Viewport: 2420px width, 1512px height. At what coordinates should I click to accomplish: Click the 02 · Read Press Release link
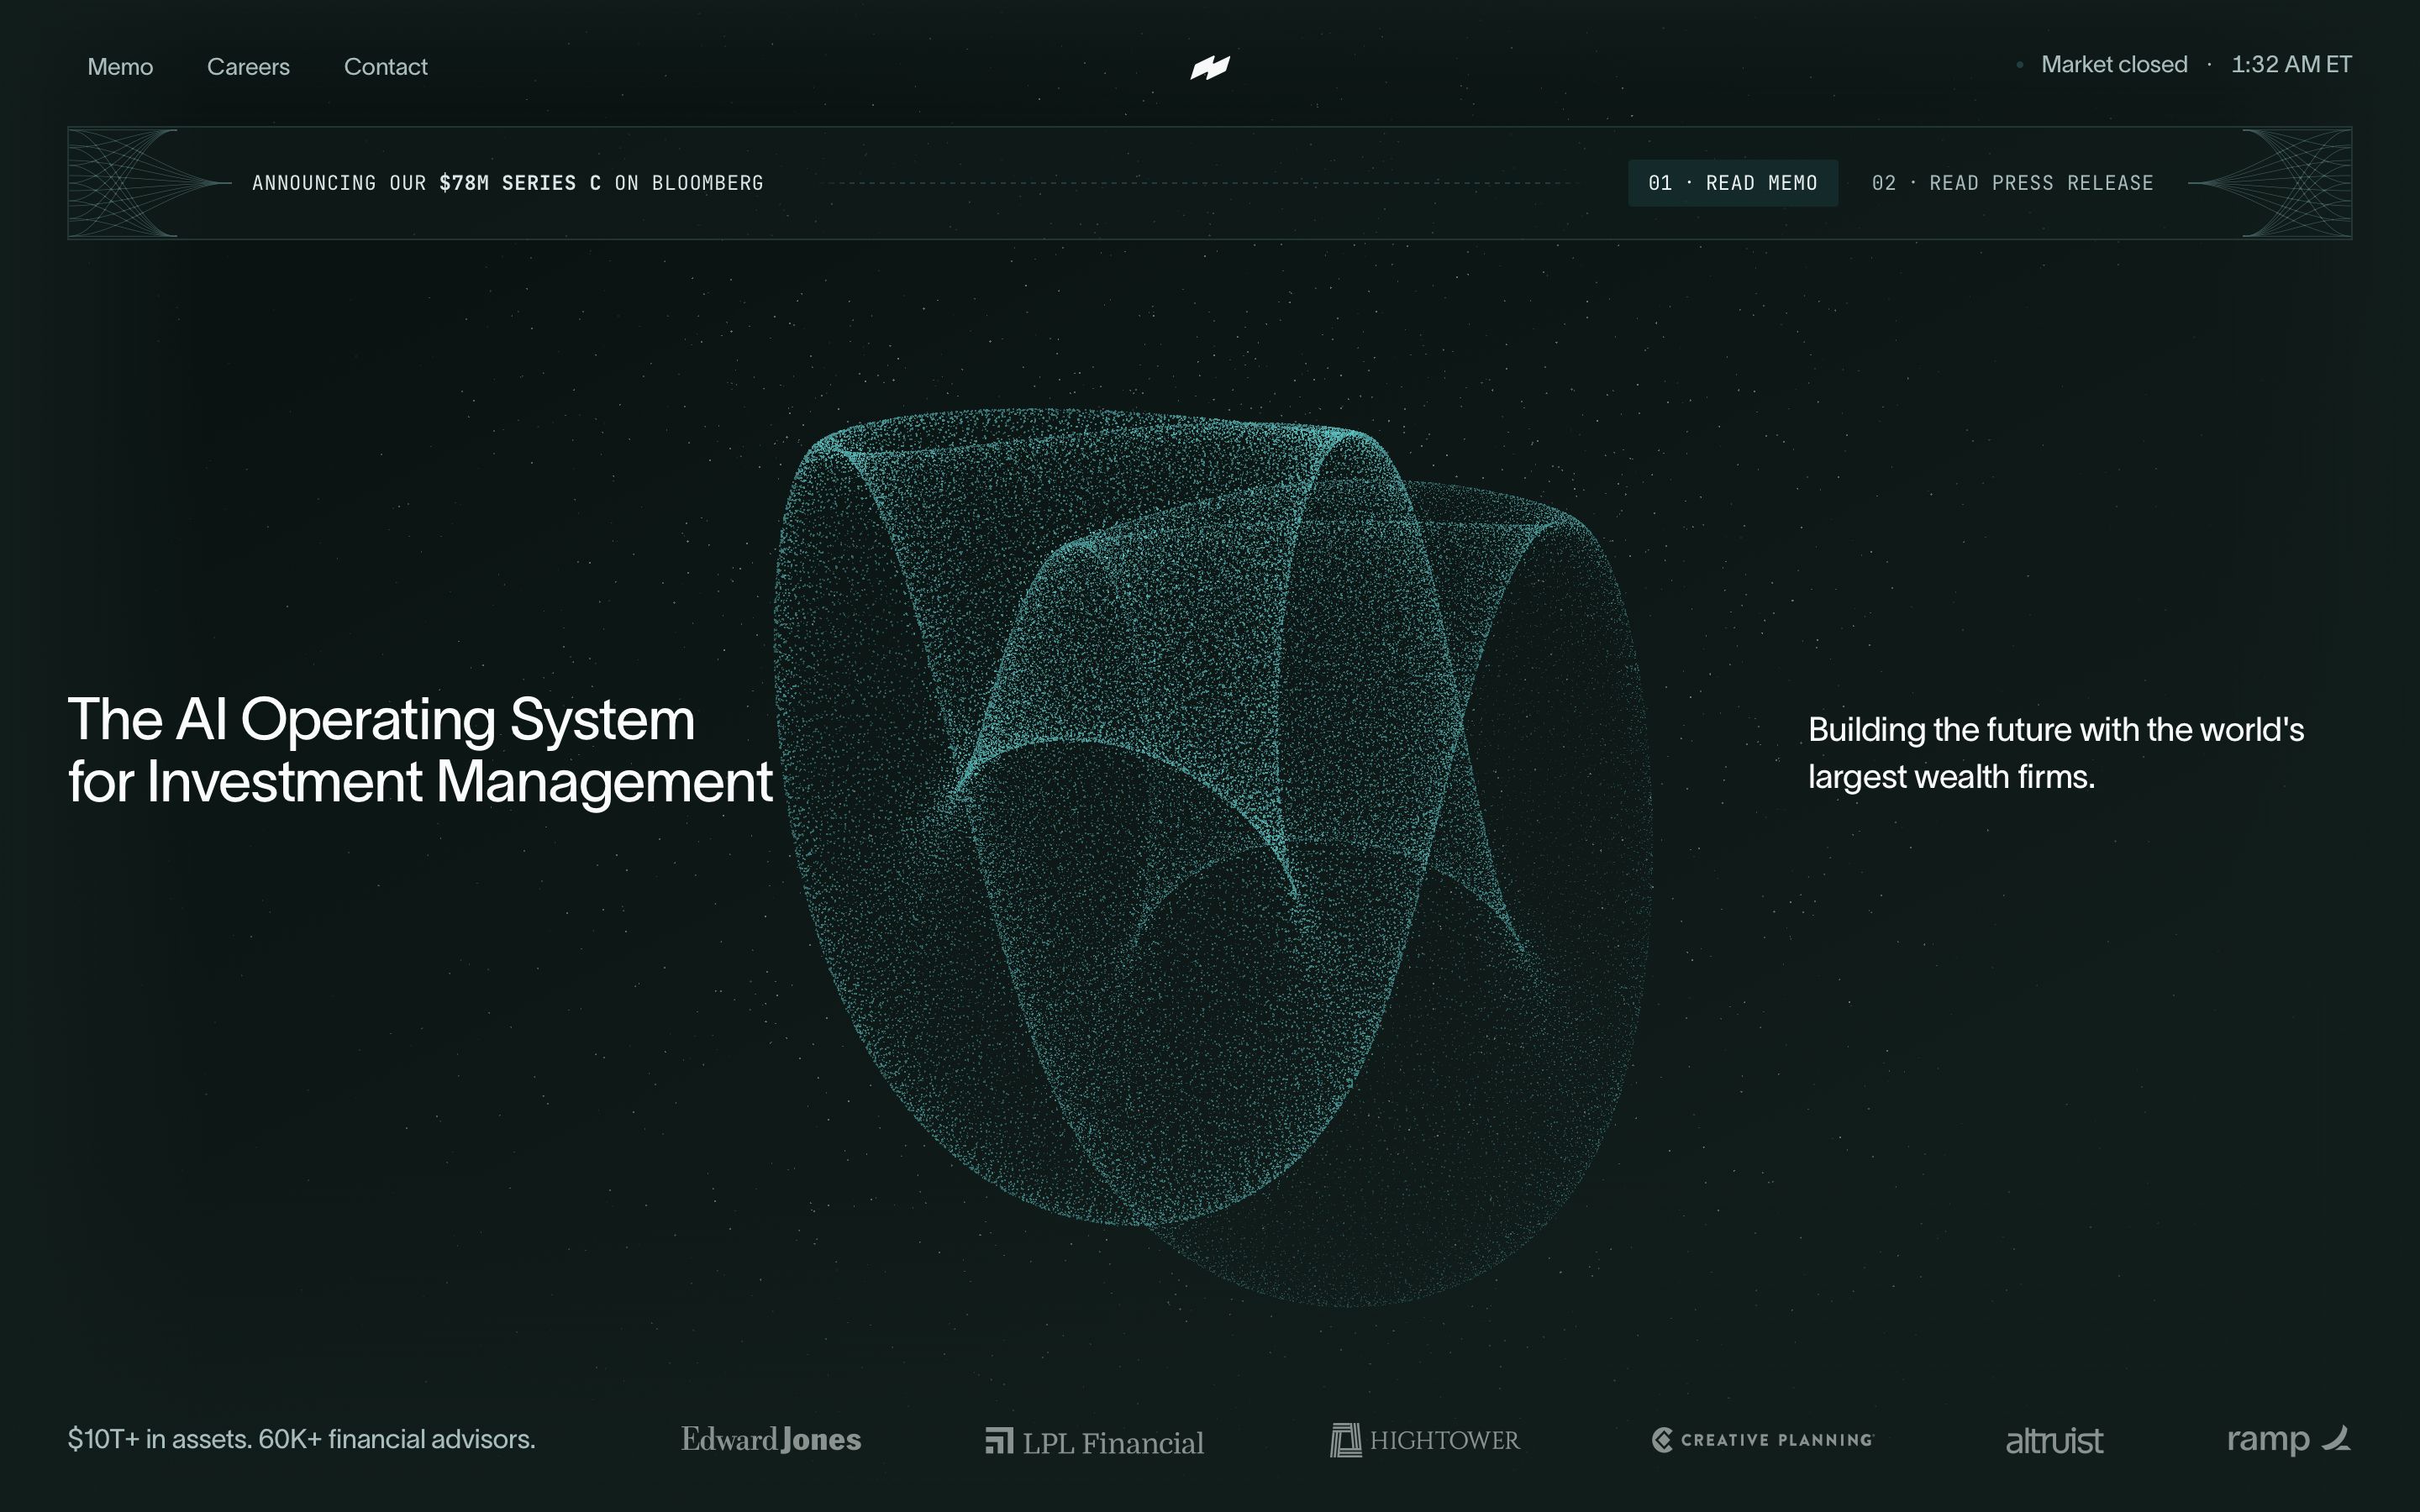[x=2012, y=183]
